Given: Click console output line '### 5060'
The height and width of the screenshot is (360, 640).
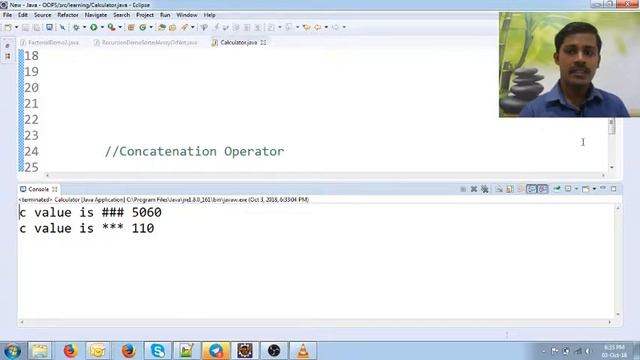Looking at the screenshot, I should point(91,213).
